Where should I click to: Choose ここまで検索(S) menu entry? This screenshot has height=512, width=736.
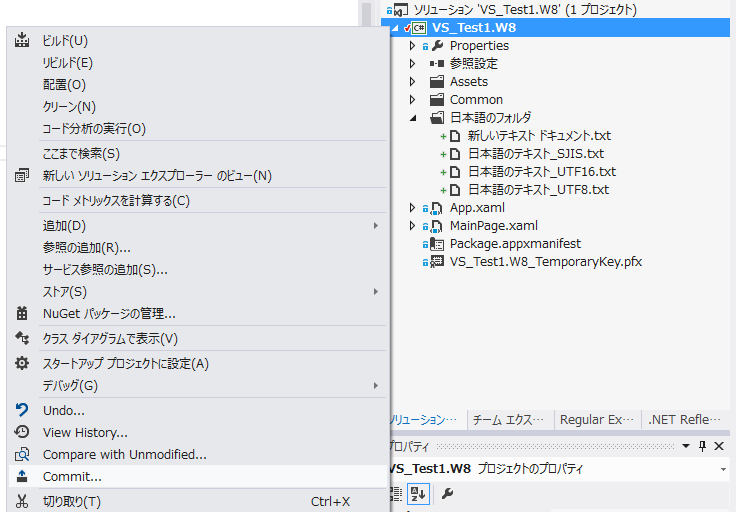click(197, 153)
